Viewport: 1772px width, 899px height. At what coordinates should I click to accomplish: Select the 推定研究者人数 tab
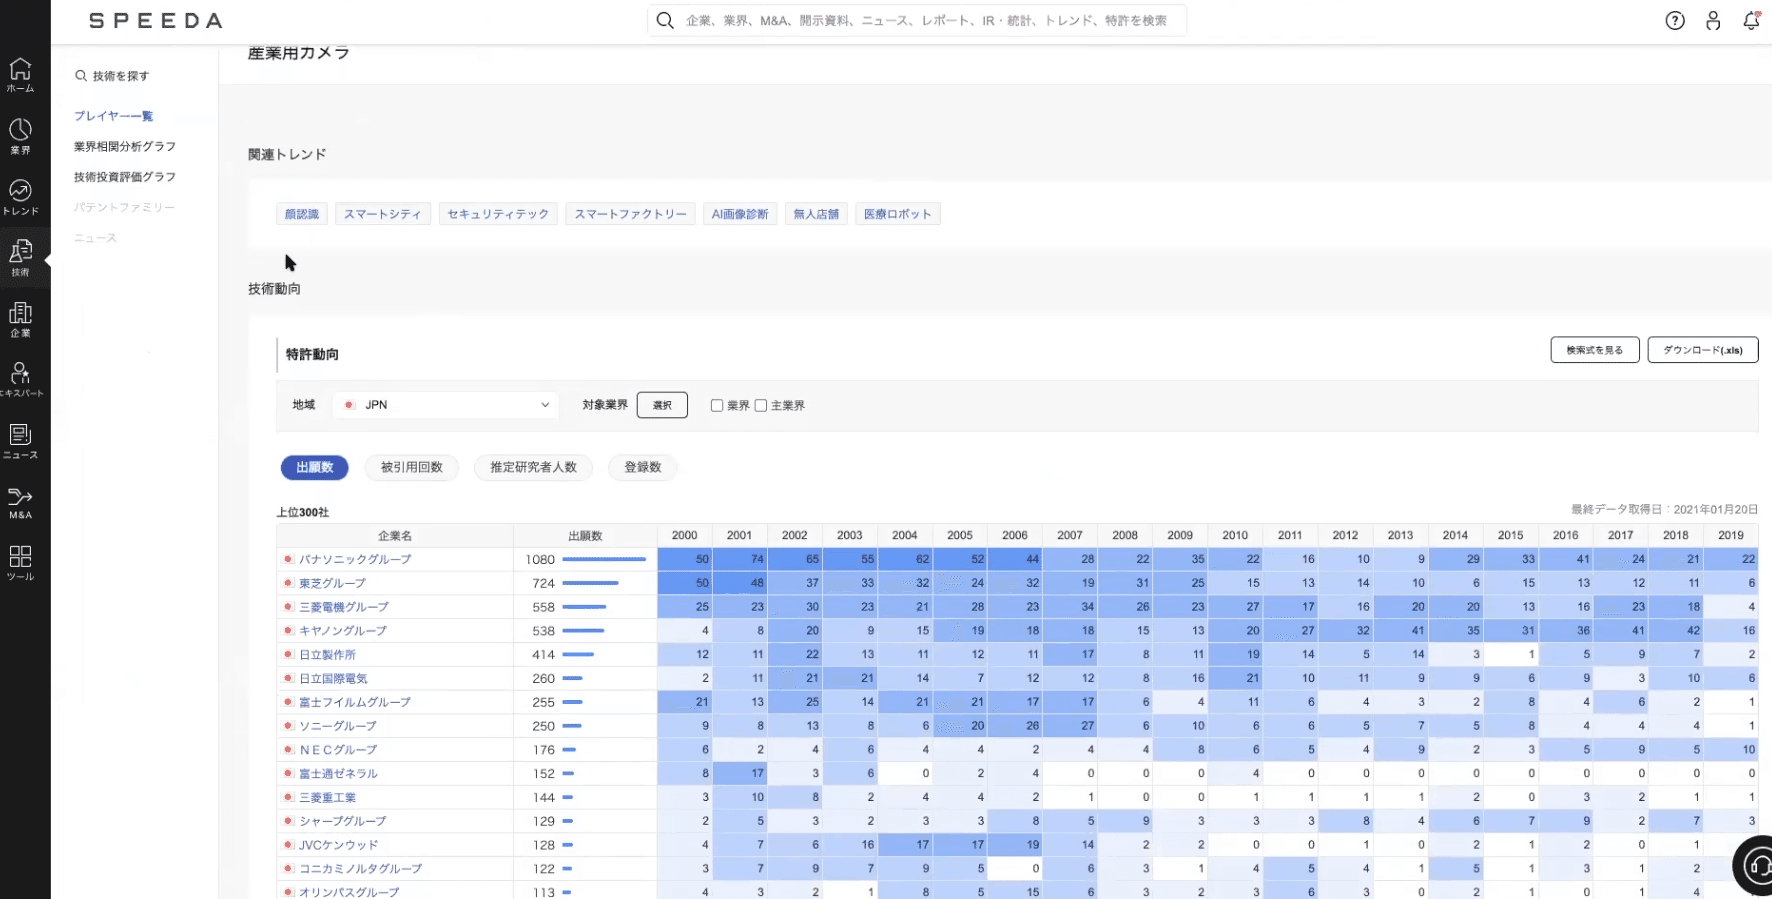533,467
